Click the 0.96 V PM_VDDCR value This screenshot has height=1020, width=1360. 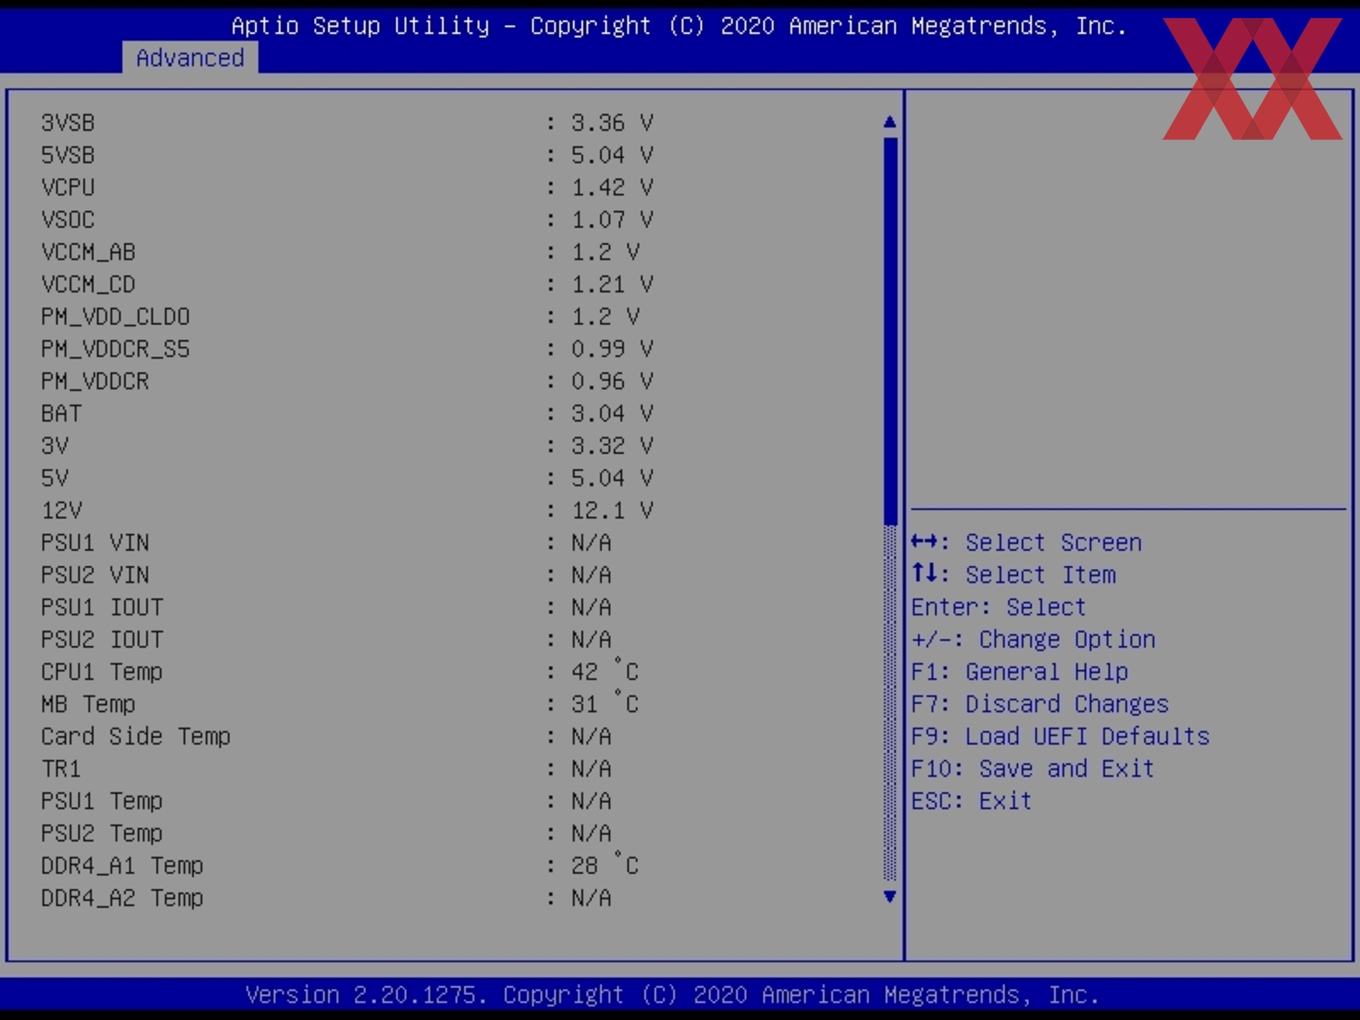coord(612,381)
